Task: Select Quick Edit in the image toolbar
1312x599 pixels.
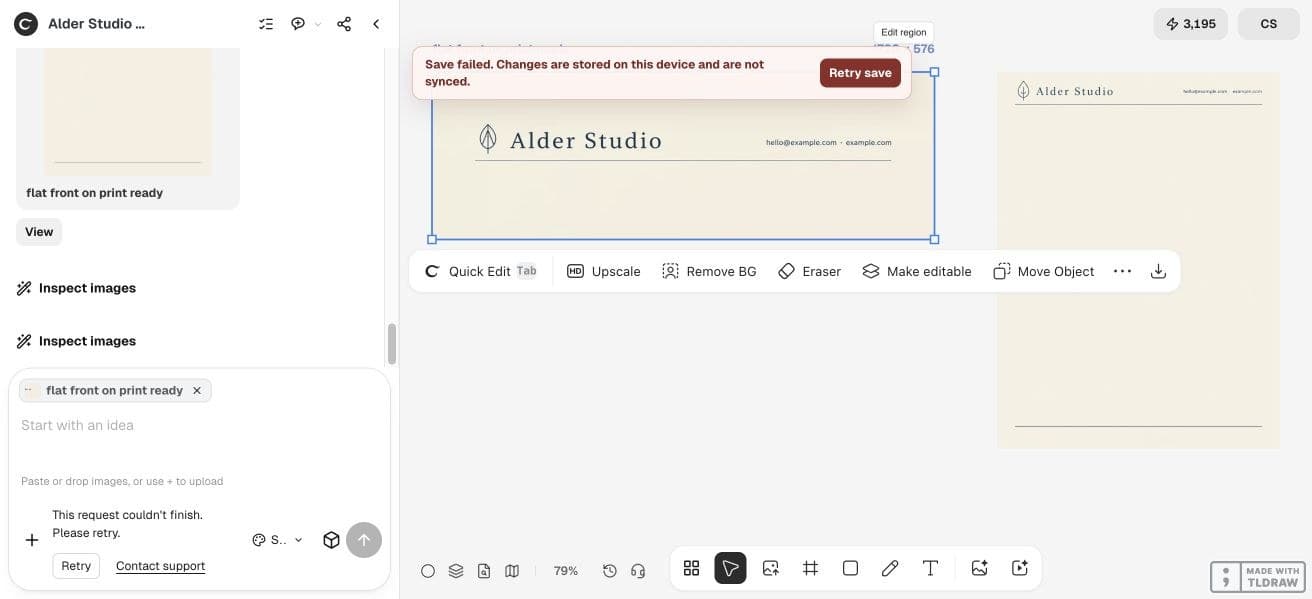Action: (x=481, y=271)
